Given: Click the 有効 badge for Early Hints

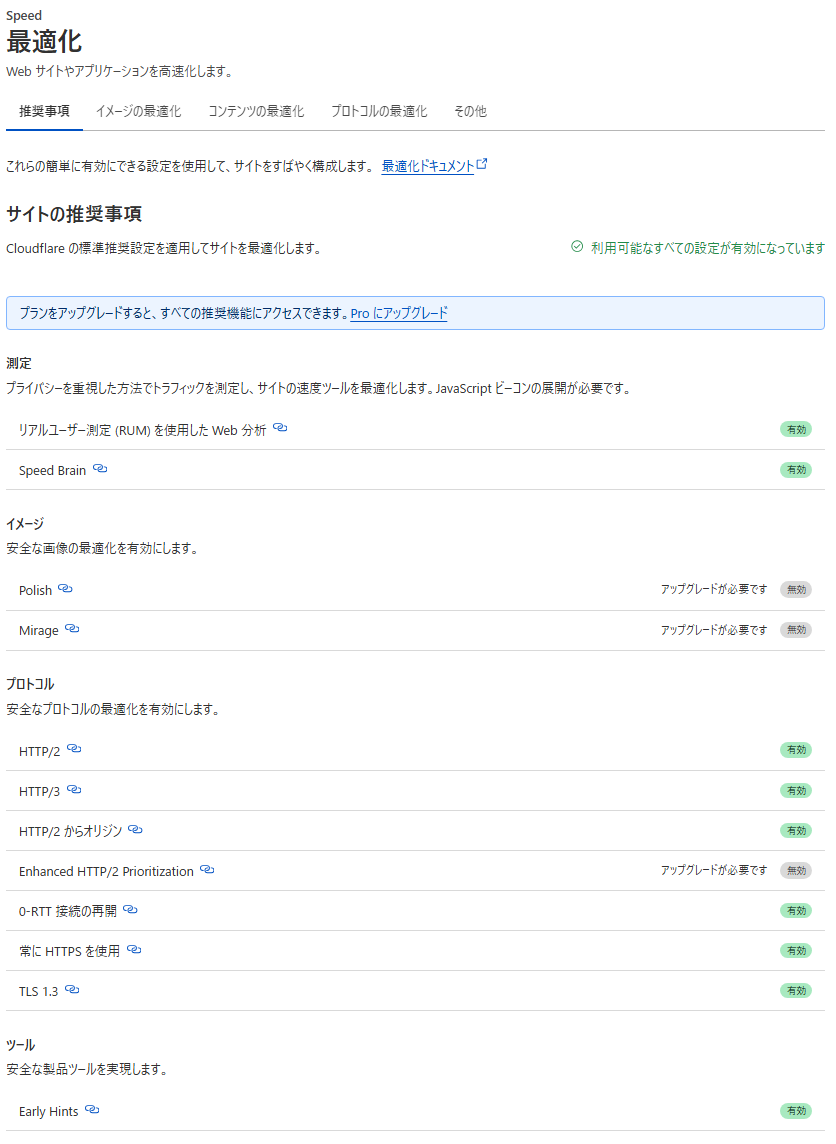Looking at the screenshot, I should click(796, 1111).
